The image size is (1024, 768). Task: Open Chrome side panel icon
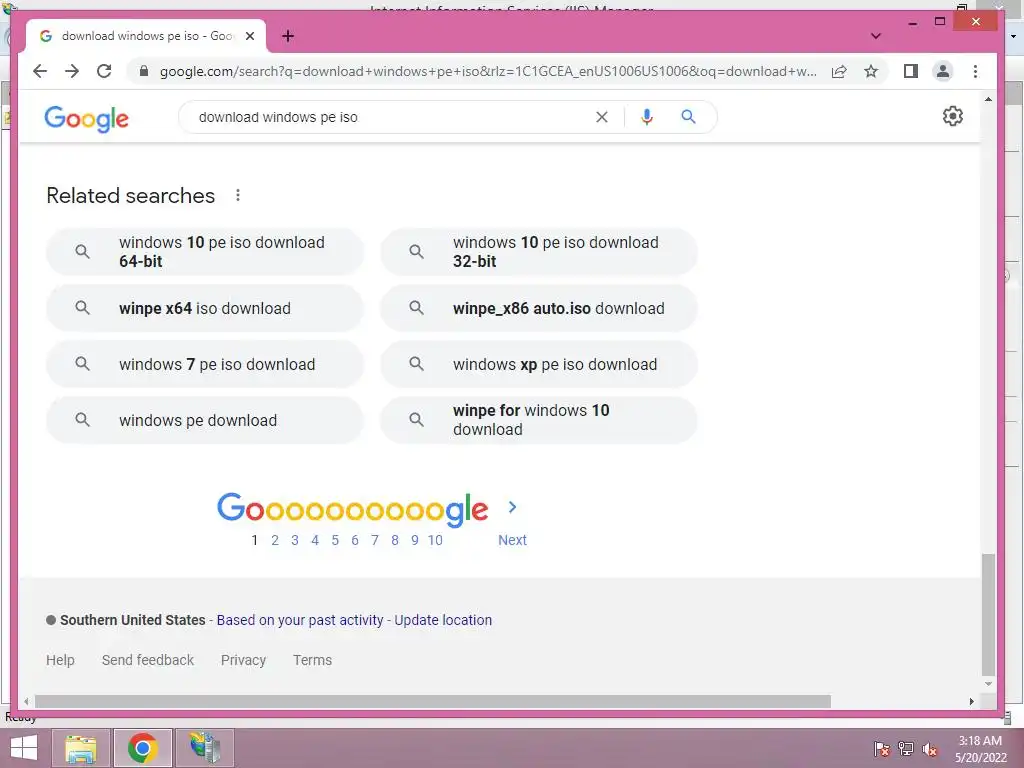(911, 71)
